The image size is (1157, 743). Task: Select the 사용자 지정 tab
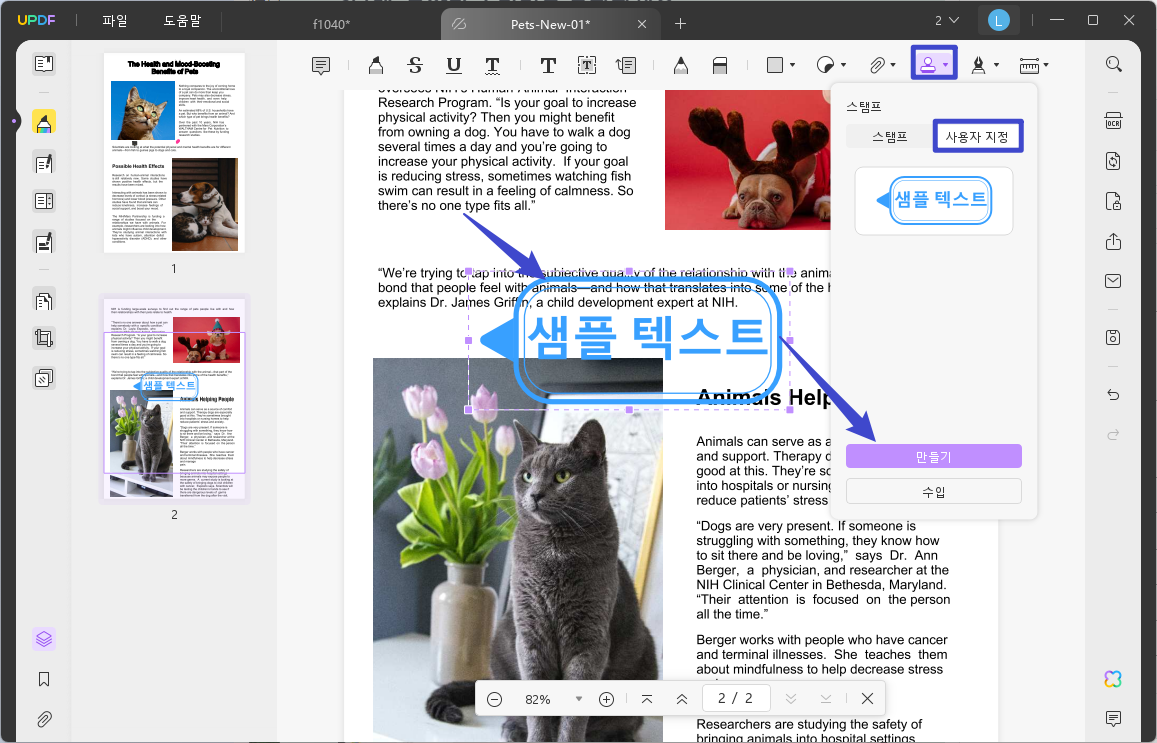977,136
